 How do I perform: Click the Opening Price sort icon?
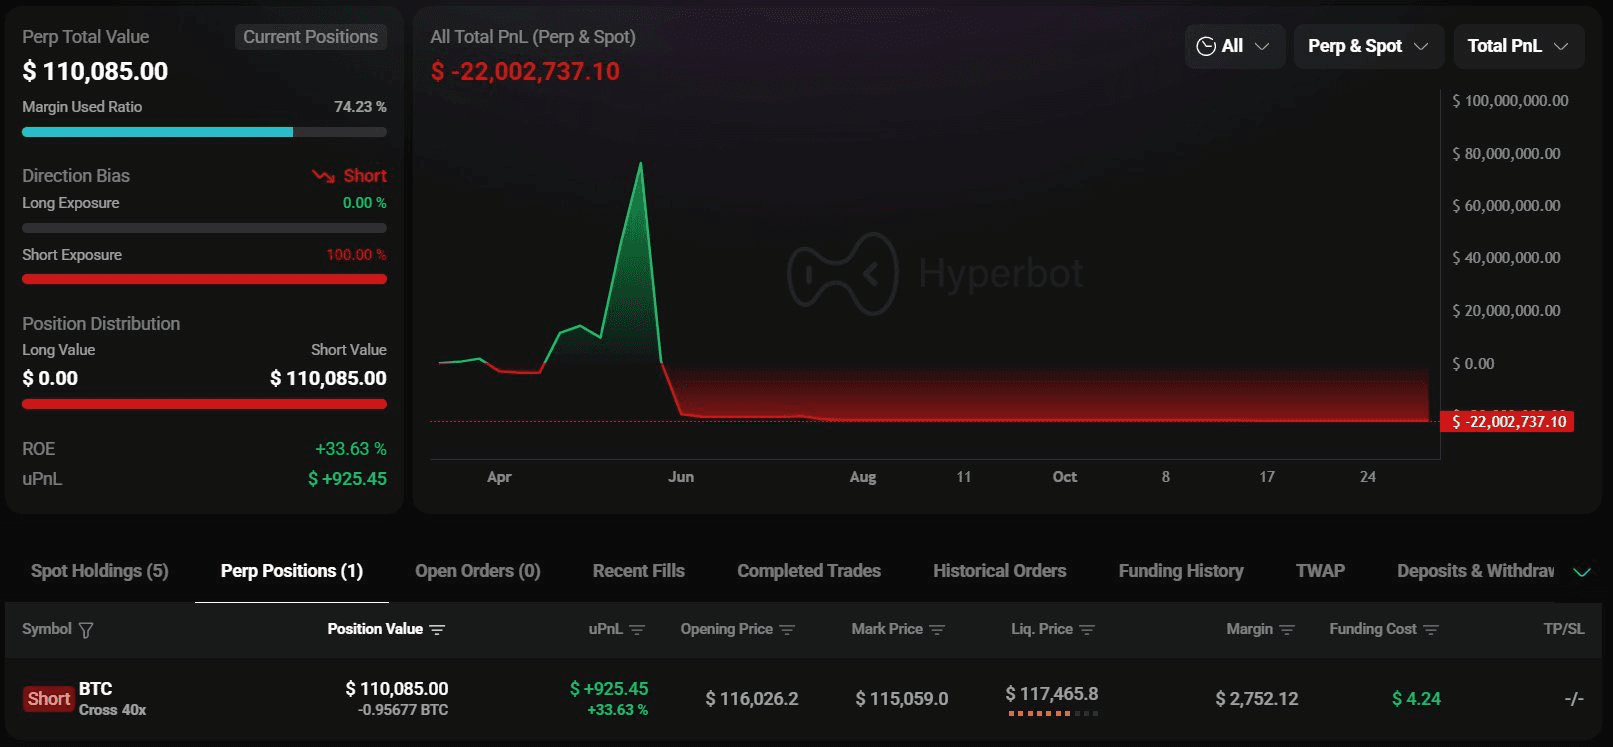coord(787,630)
